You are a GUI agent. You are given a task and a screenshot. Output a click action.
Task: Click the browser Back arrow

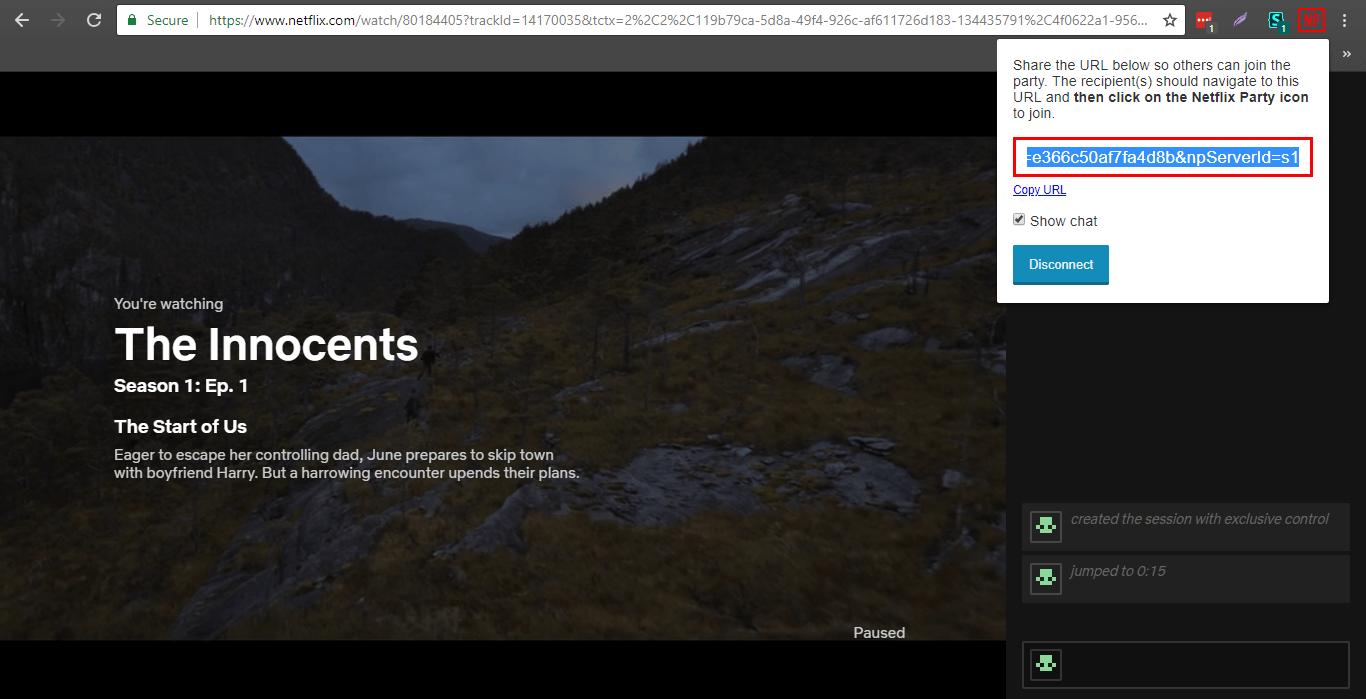(x=22, y=20)
